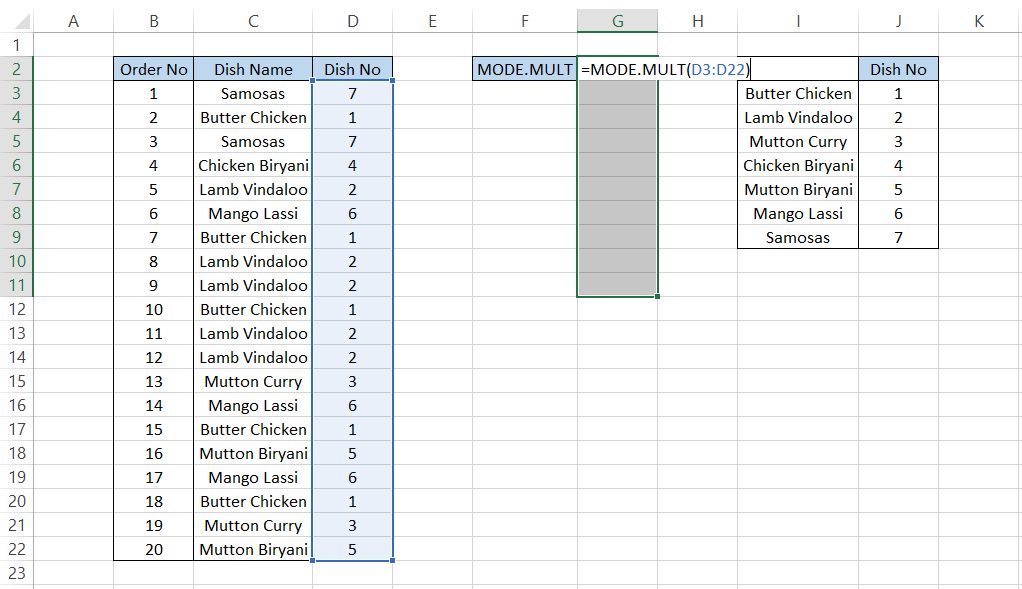Screen dimensions: 1022x589
Task: Click the Order No header cell
Action: point(153,69)
